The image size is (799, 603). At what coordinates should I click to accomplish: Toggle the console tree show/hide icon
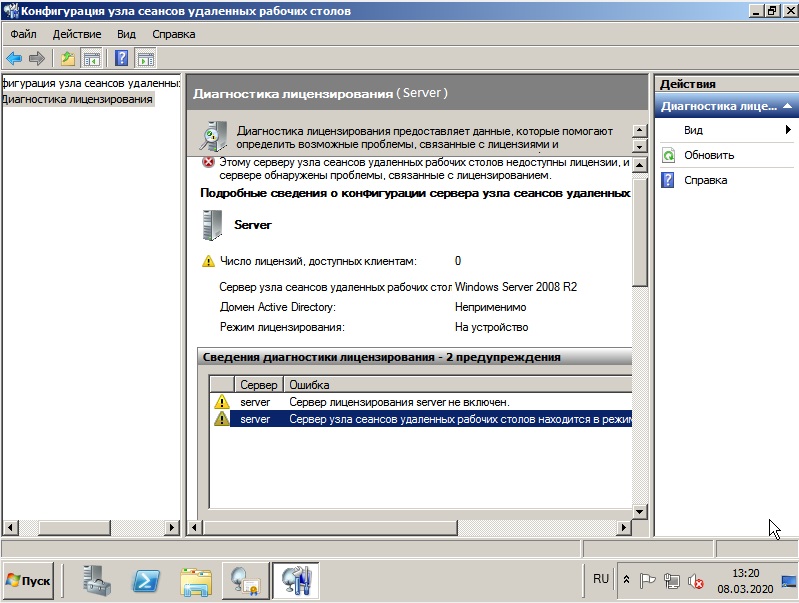[x=92, y=59]
